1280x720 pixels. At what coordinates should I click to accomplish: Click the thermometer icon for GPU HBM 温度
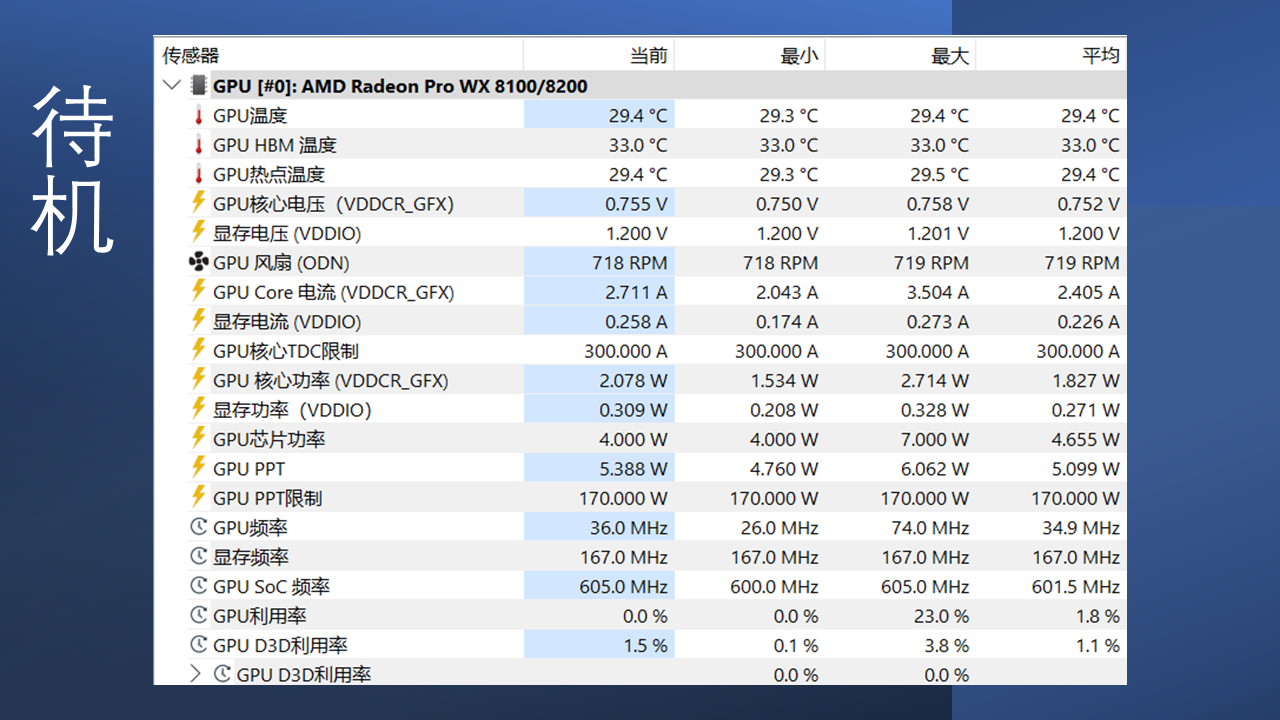tap(198, 145)
